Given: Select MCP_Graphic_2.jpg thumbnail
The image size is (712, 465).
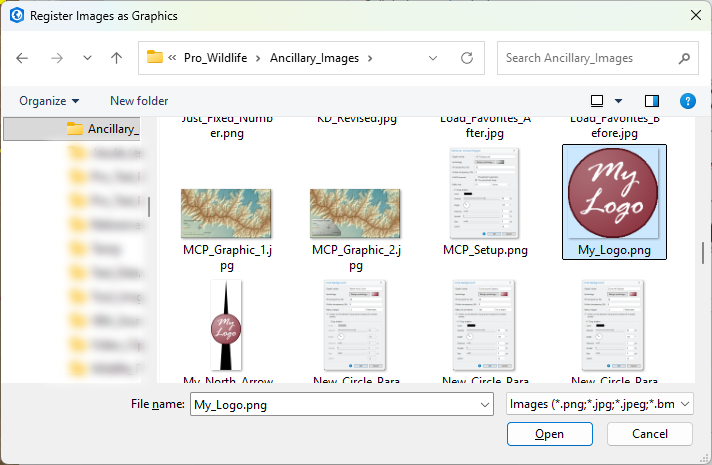Looking at the screenshot, I should (x=355, y=213).
